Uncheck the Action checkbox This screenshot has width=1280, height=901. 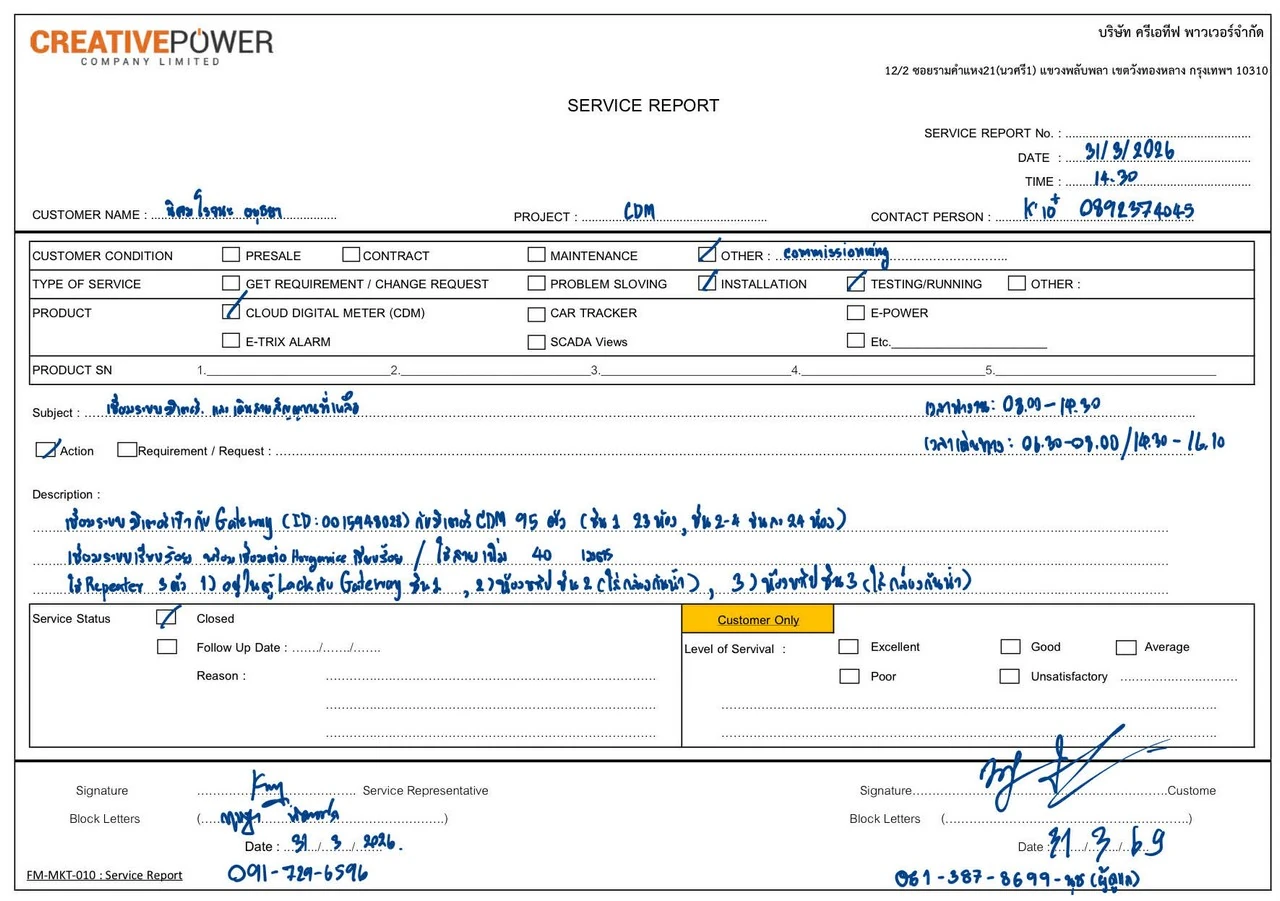pos(45,450)
